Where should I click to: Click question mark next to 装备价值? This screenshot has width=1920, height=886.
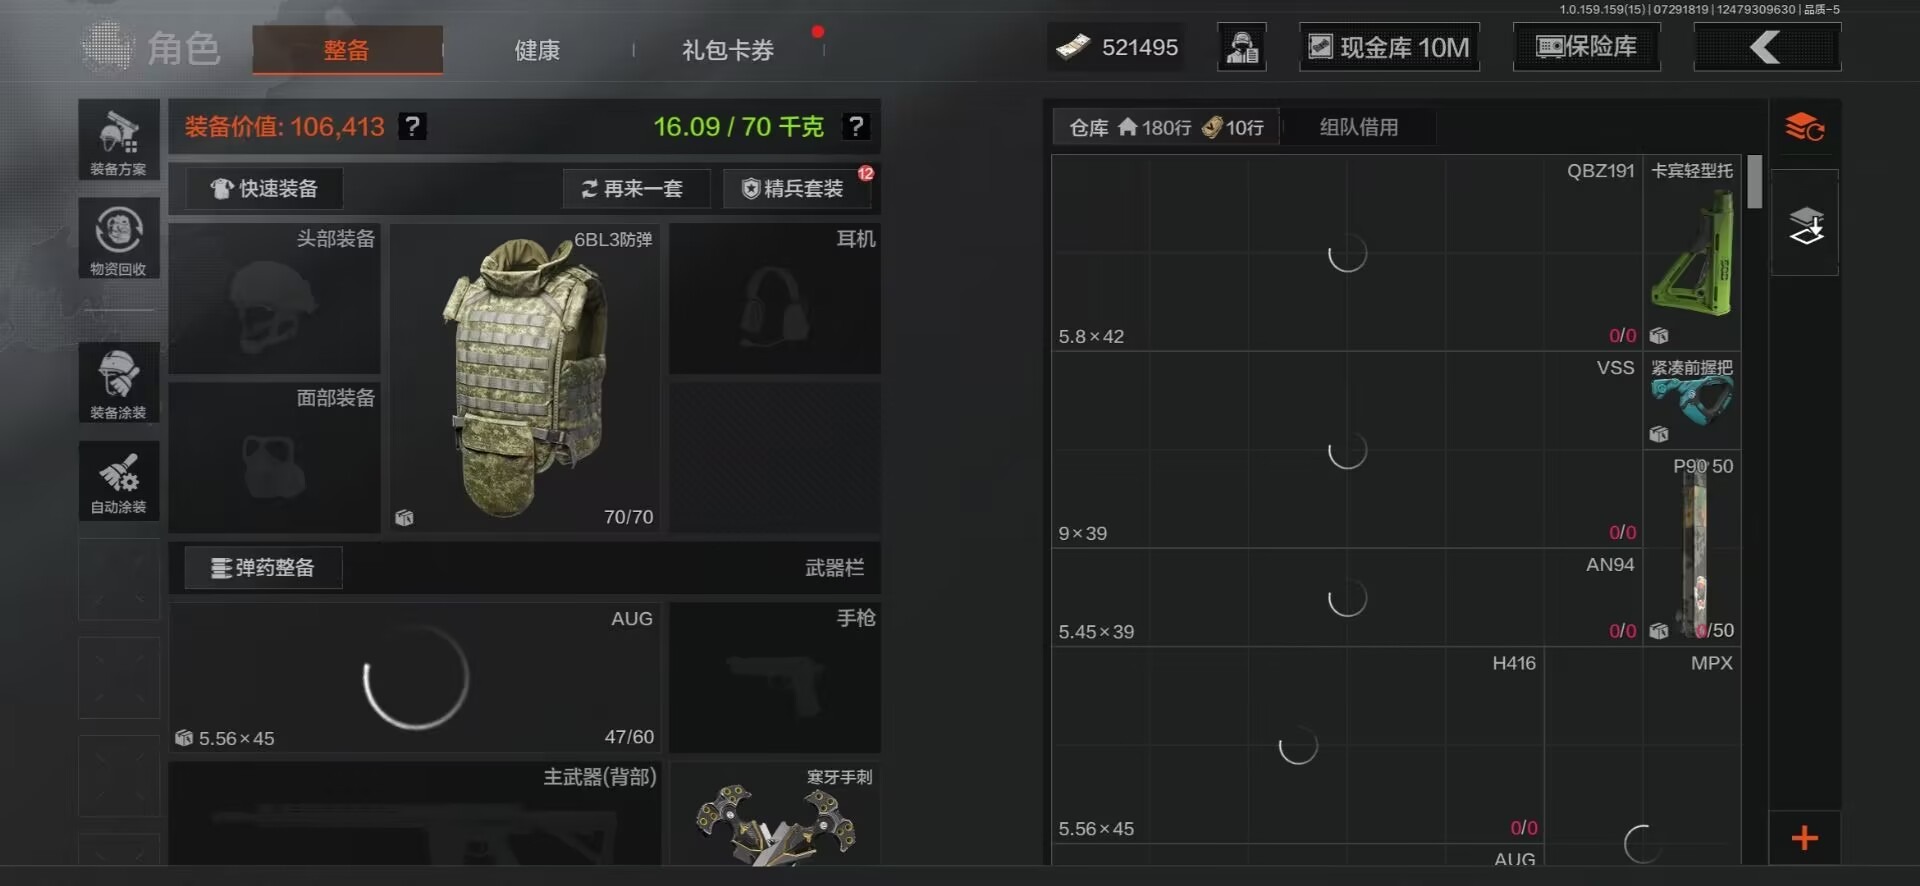coord(412,126)
